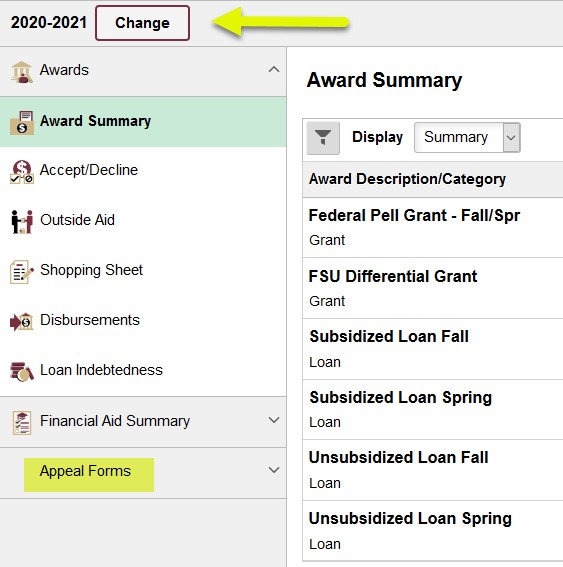The width and height of the screenshot is (563, 567).
Task: Expand the Financial Aid Summary chevron
Action: (x=274, y=420)
